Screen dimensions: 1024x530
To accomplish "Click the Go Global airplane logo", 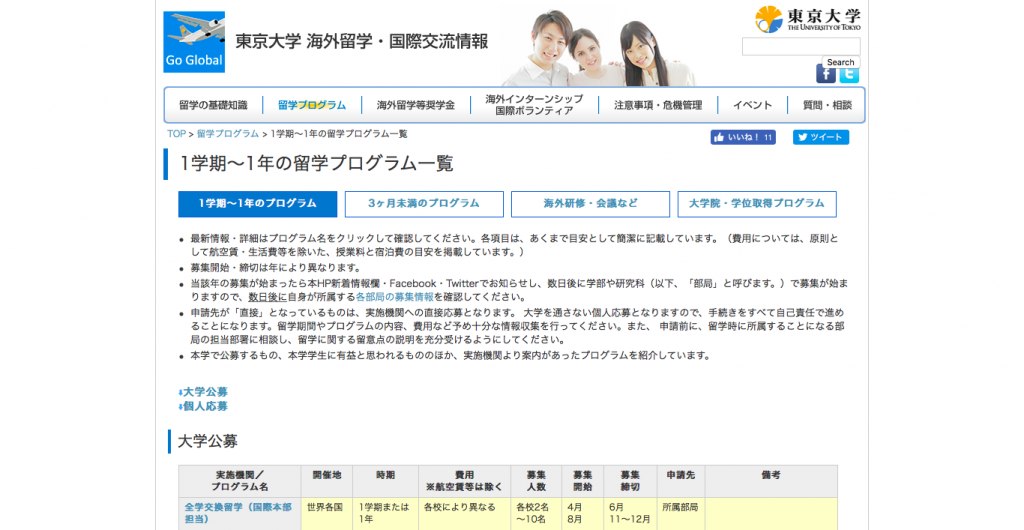I will (194, 42).
